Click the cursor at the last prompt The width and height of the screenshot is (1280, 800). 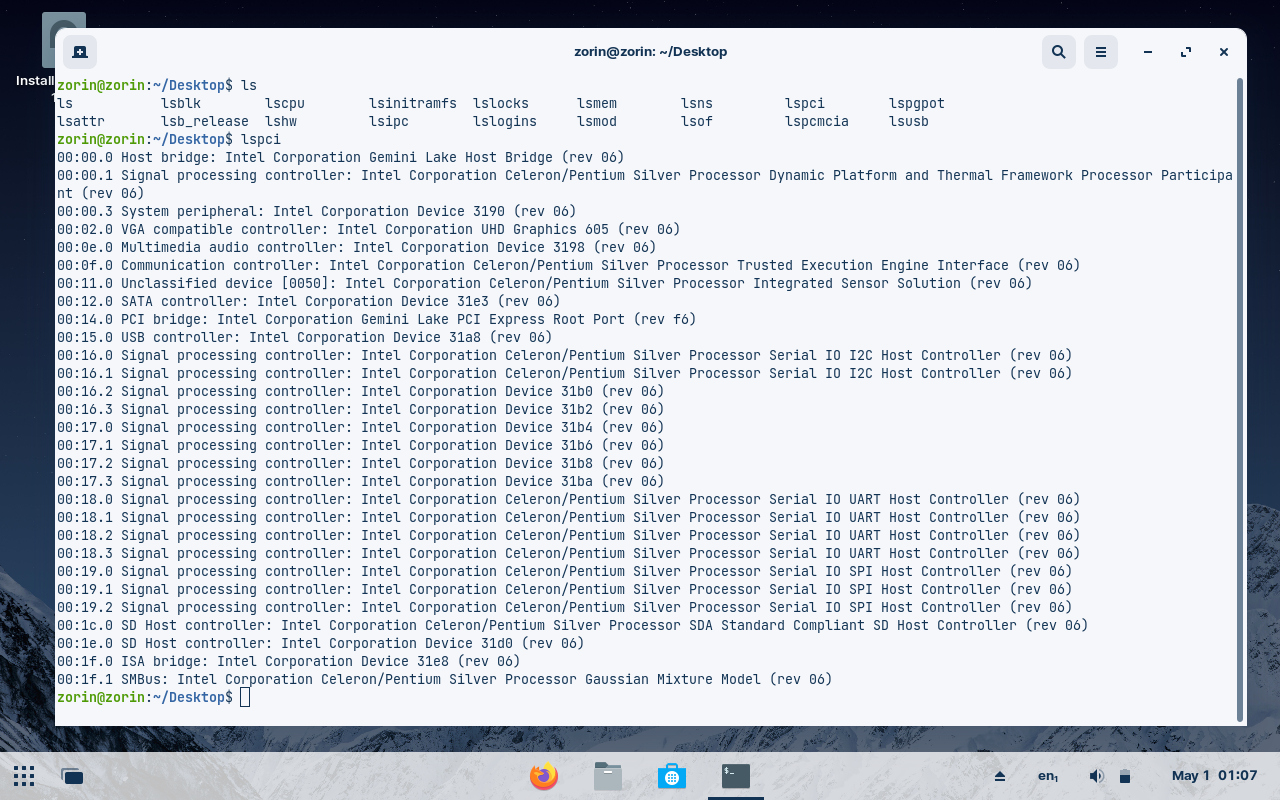[245, 697]
